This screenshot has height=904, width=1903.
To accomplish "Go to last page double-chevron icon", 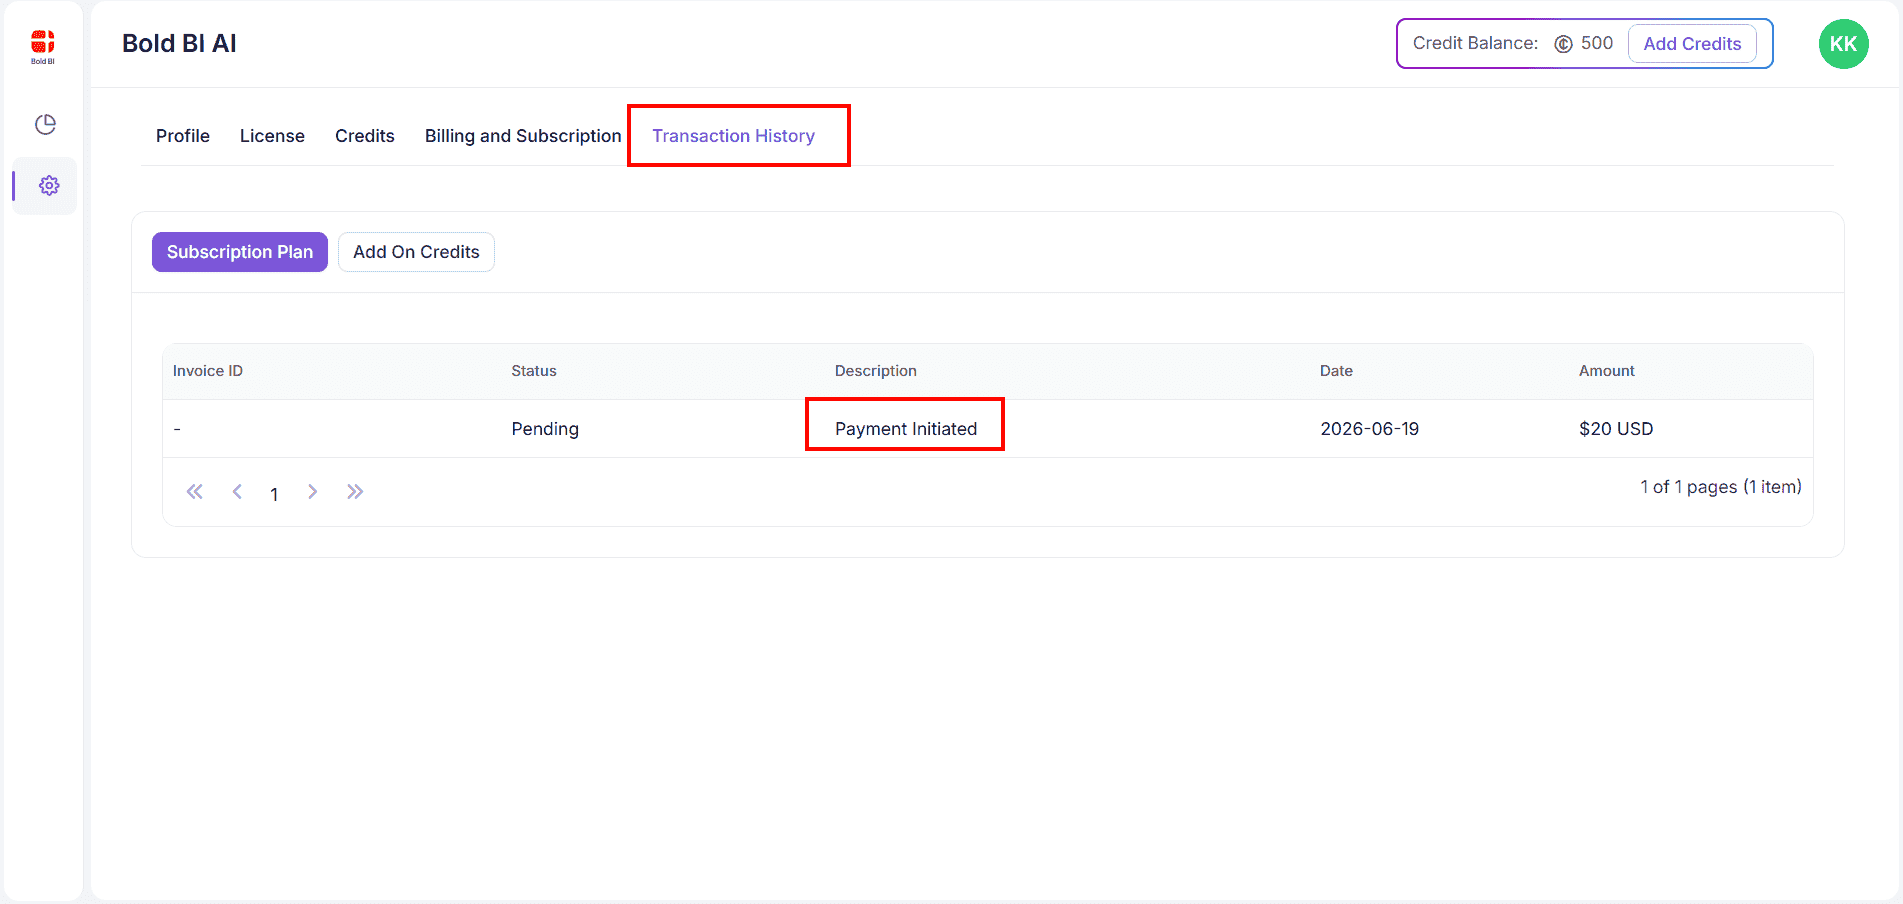I will coord(355,491).
